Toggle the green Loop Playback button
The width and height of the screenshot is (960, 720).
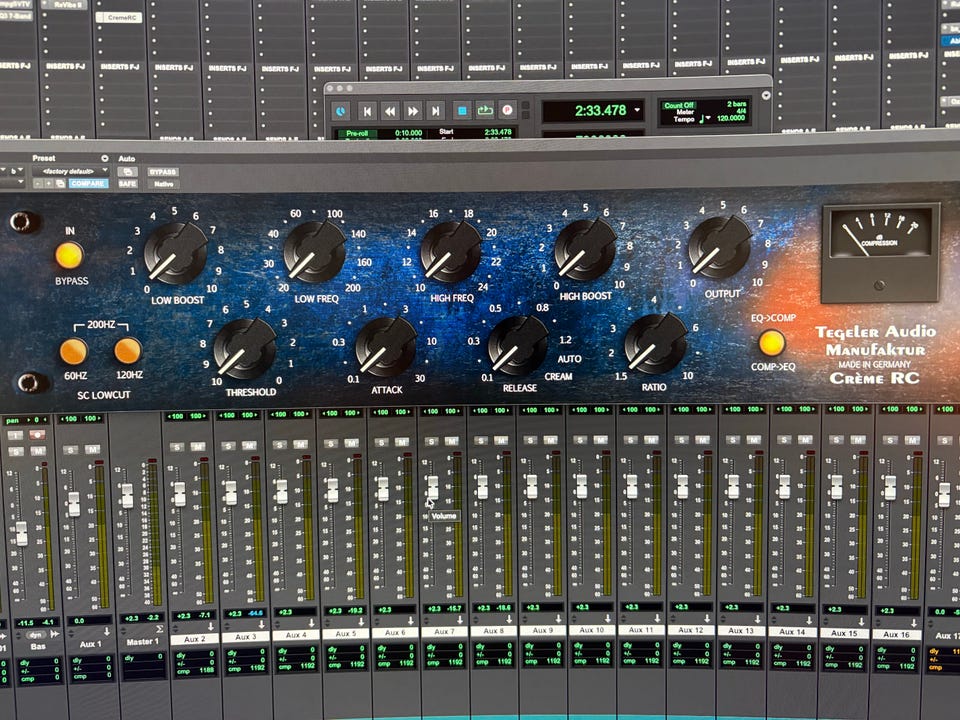(485, 110)
